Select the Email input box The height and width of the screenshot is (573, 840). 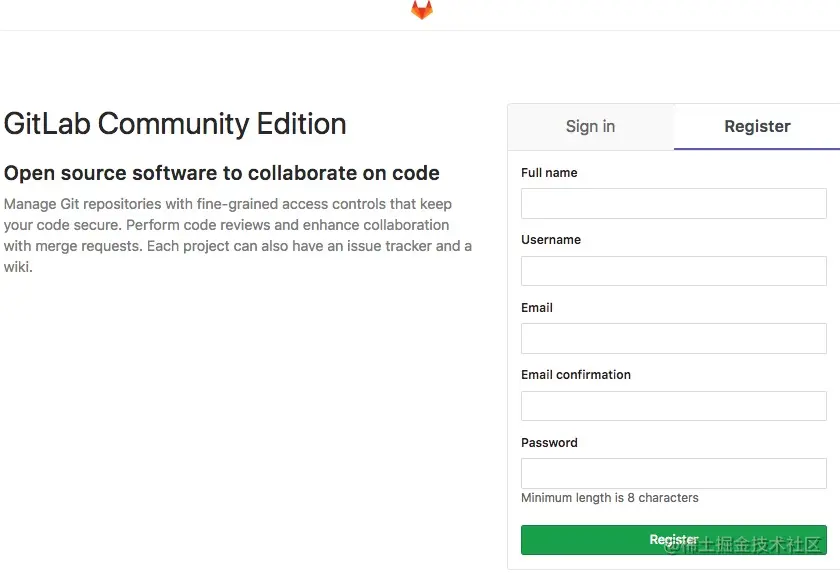pyautogui.click(x=673, y=338)
